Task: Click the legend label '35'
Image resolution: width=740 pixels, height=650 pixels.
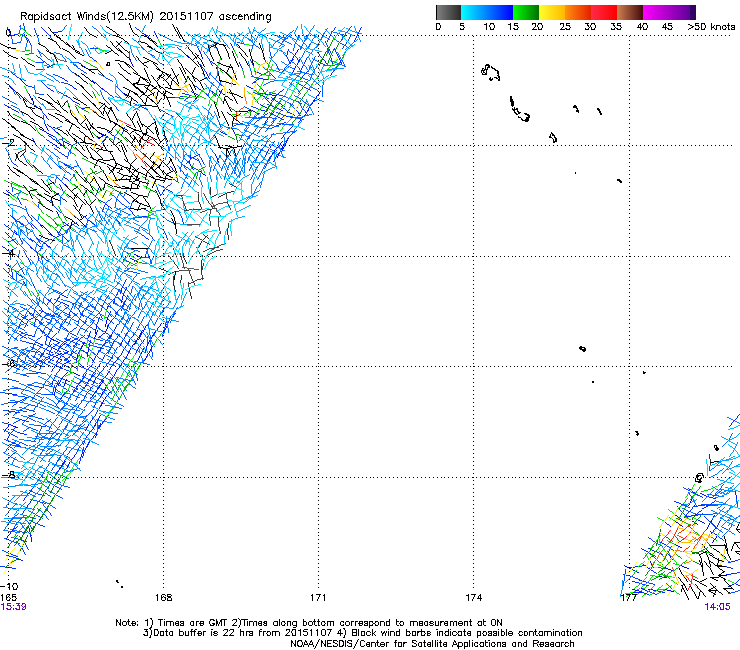Action: [x=616, y=27]
